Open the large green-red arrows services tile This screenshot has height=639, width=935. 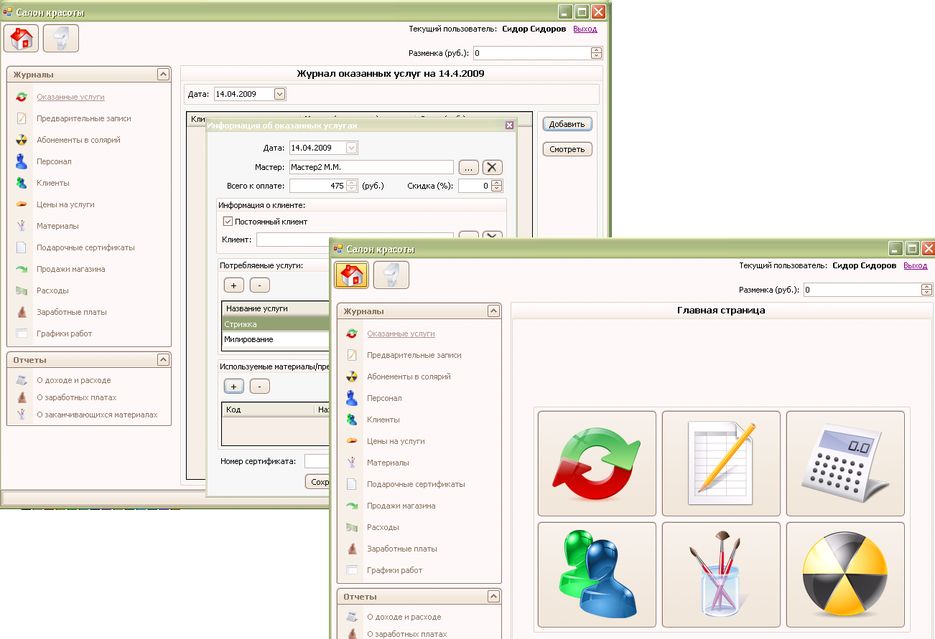tap(597, 463)
